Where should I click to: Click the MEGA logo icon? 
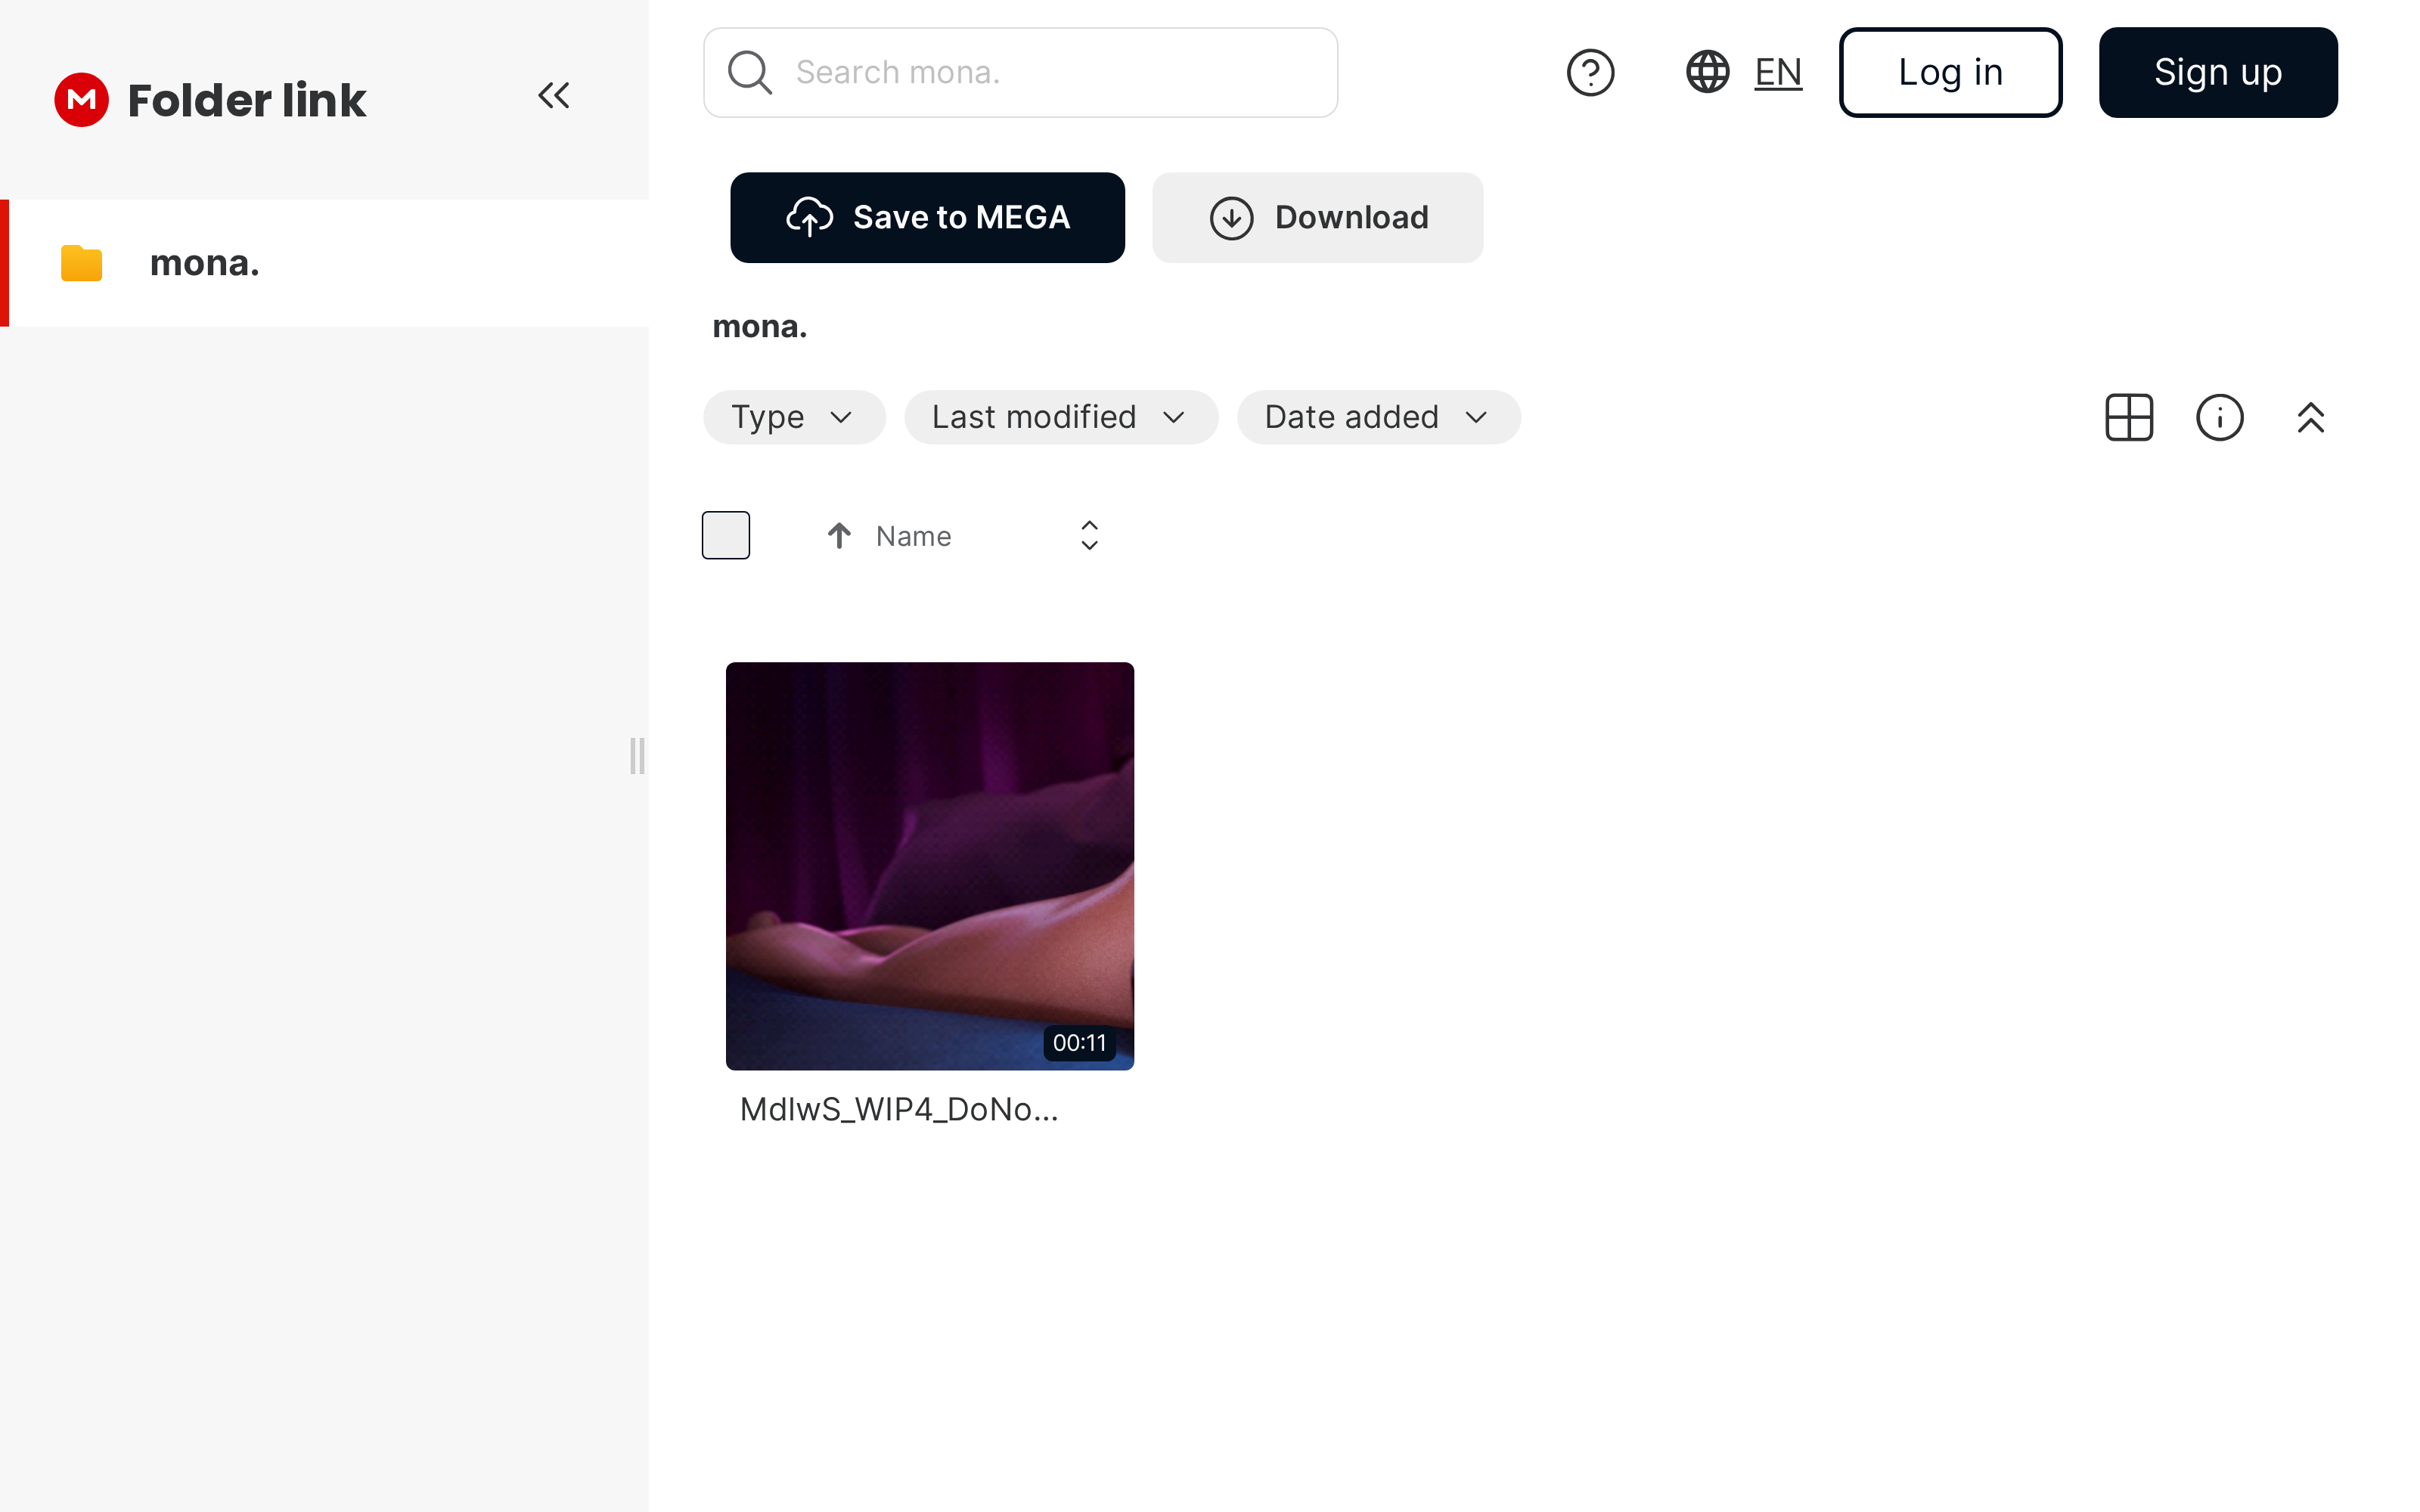point(81,100)
